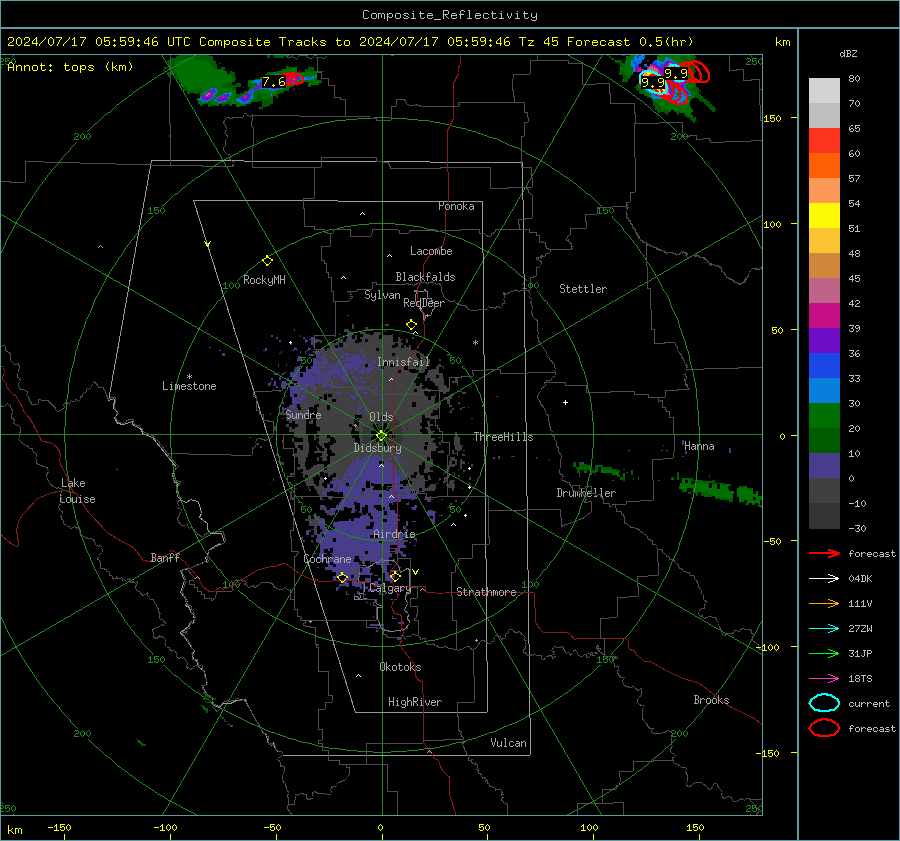
Task: Click the 18TS legend label
Action: [860, 679]
